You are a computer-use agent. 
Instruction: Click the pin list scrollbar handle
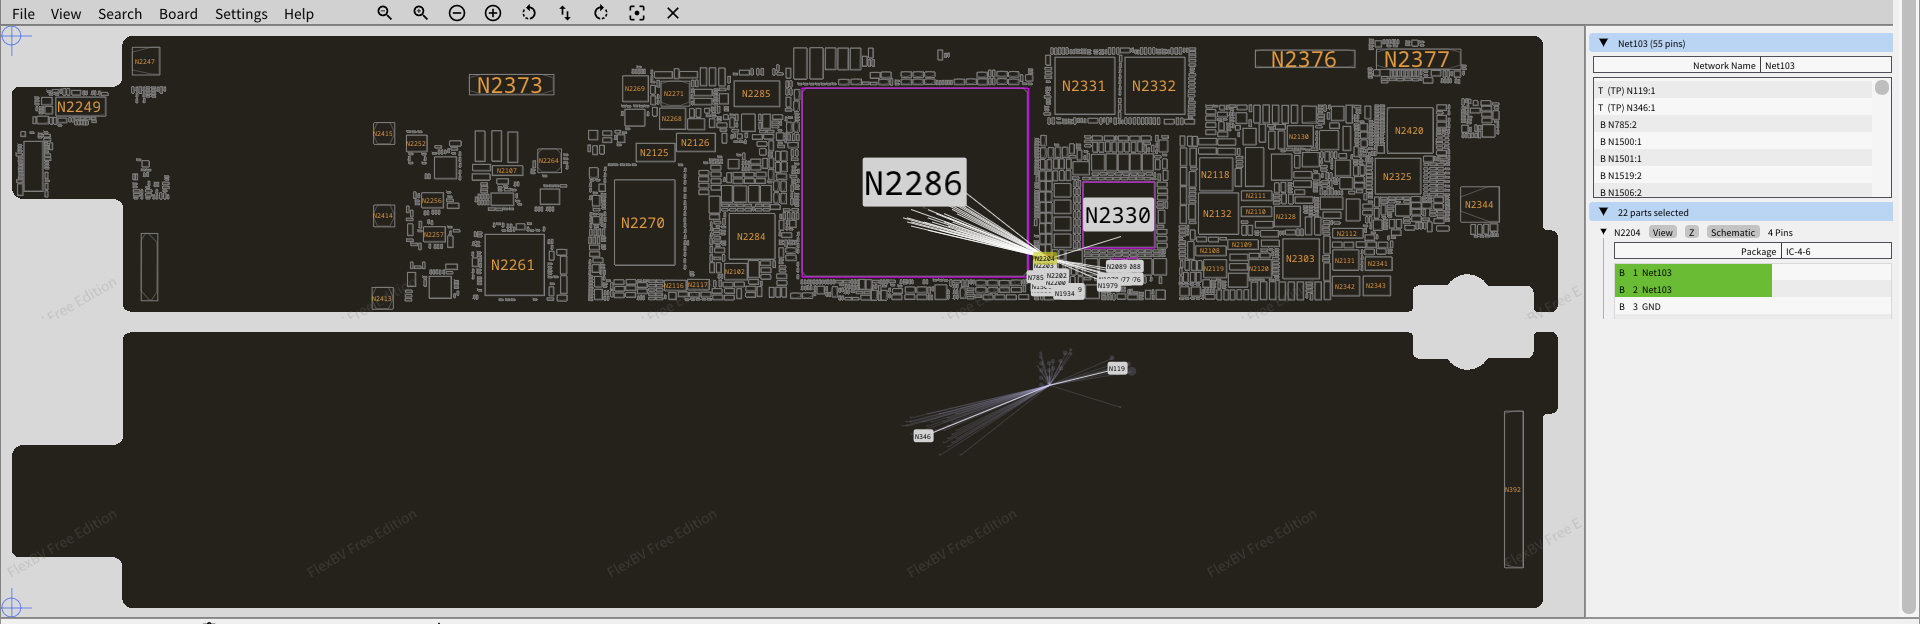pos(1881,88)
